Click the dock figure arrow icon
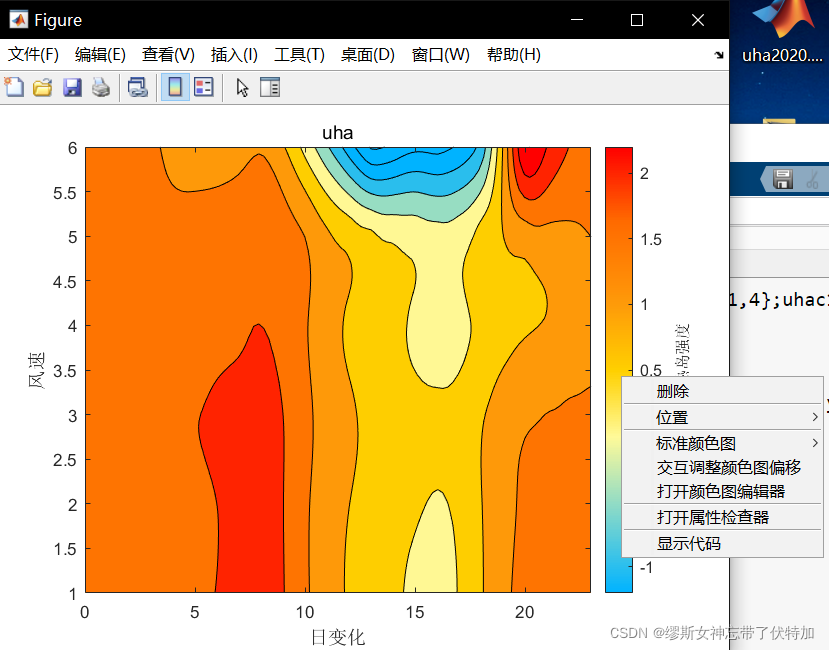829x650 pixels. (x=718, y=55)
